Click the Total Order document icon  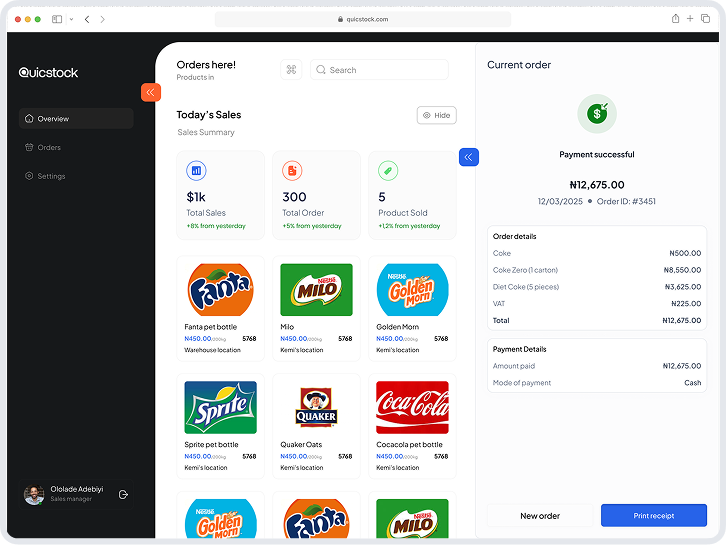pos(292,171)
